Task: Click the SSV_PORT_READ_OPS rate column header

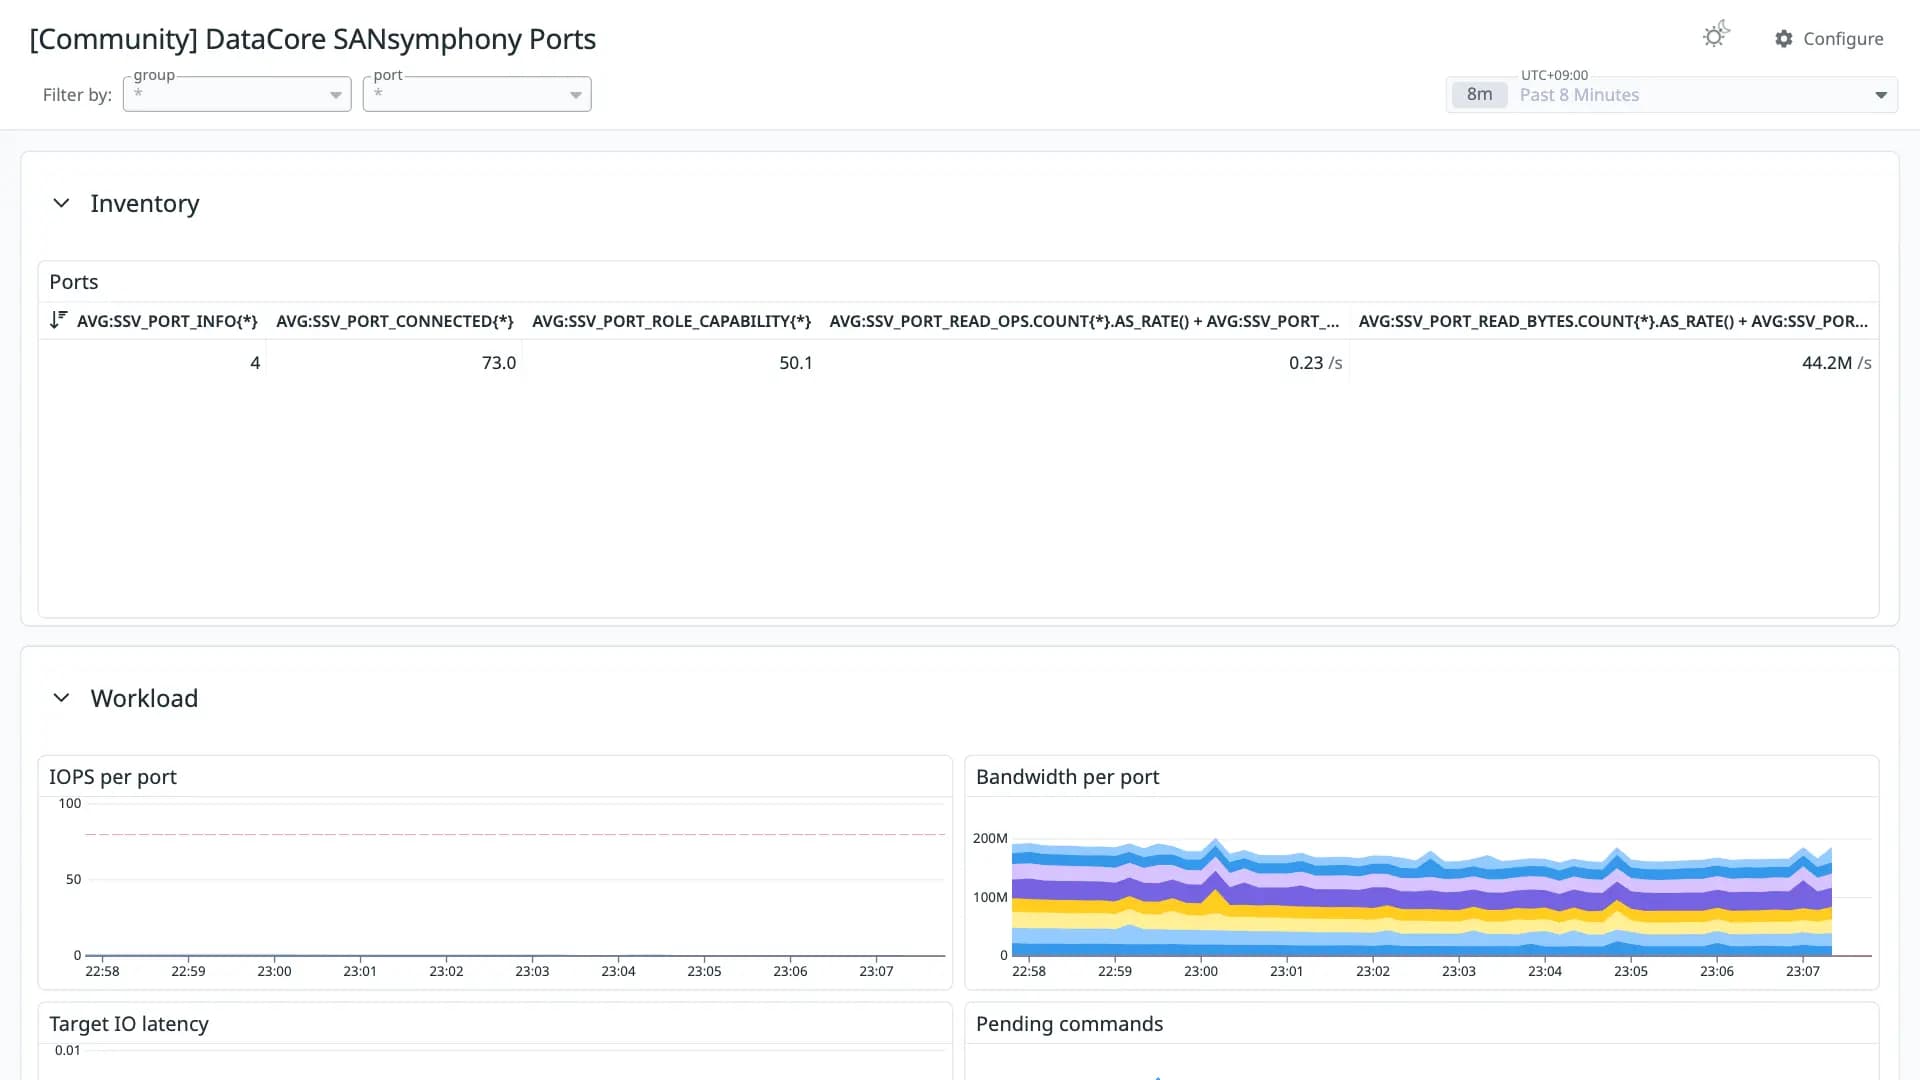Action: [1084, 321]
